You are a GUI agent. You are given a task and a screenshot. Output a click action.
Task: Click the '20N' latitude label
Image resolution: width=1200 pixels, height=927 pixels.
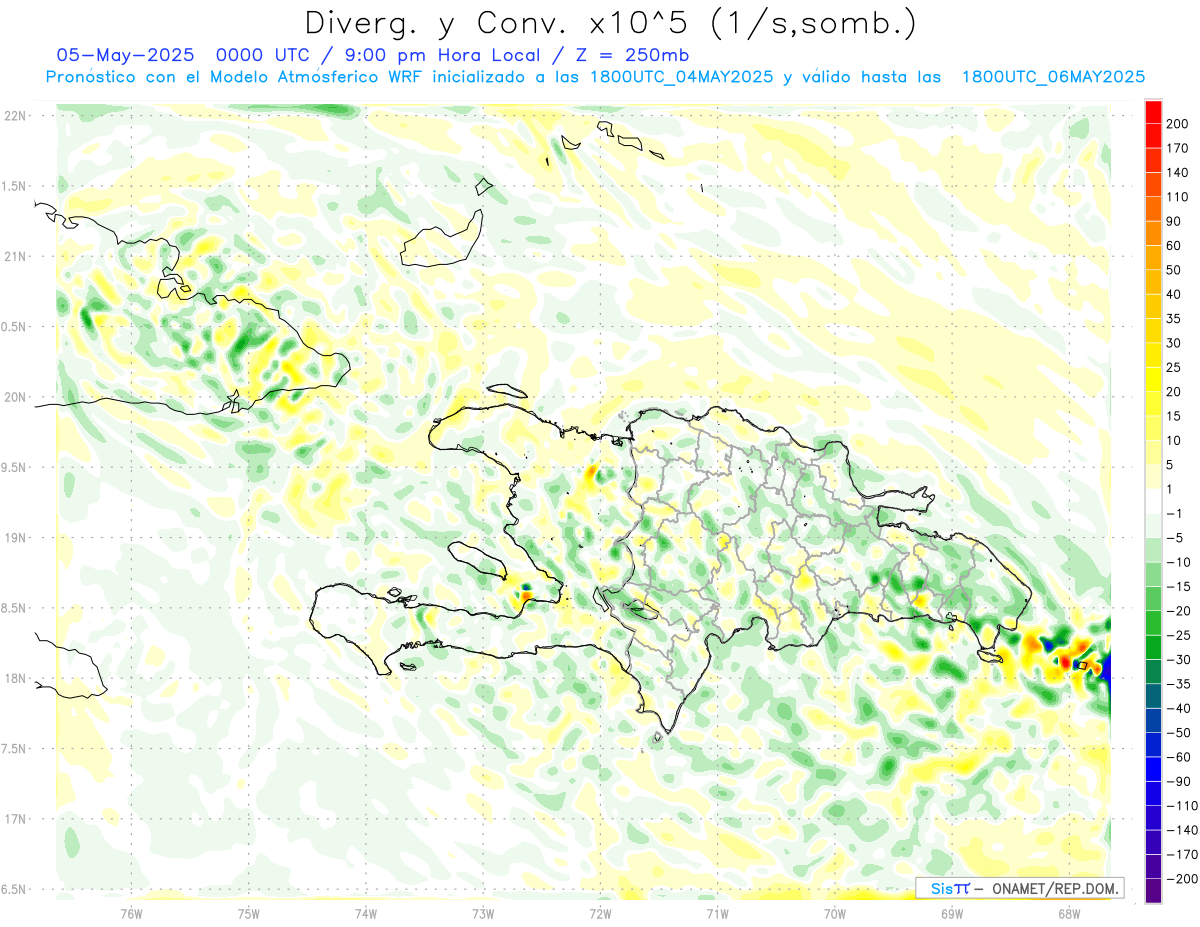click(x=15, y=397)
